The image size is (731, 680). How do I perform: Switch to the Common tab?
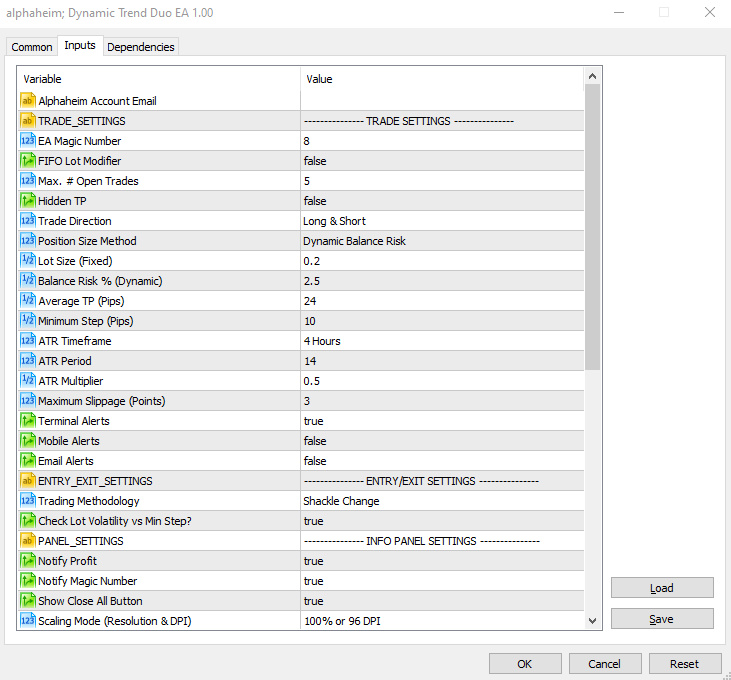coord(32,47)
